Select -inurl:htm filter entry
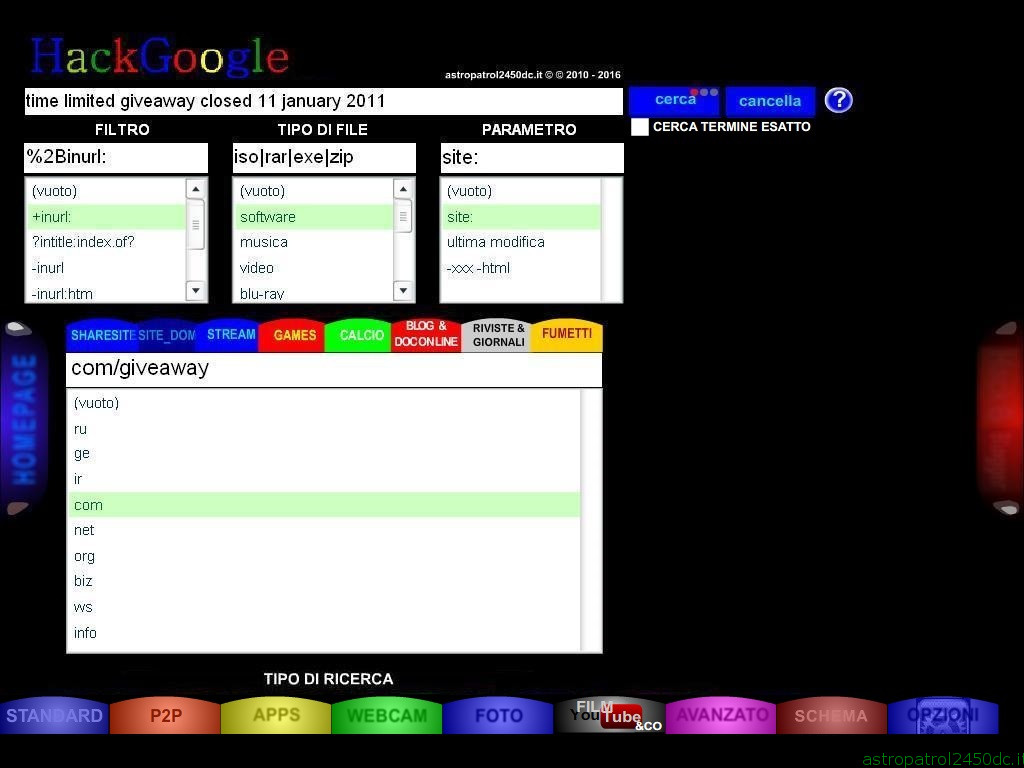Image resolution: width=1024 pixels, height=768 pixels. pyautogui.click(x=108, y=293)
